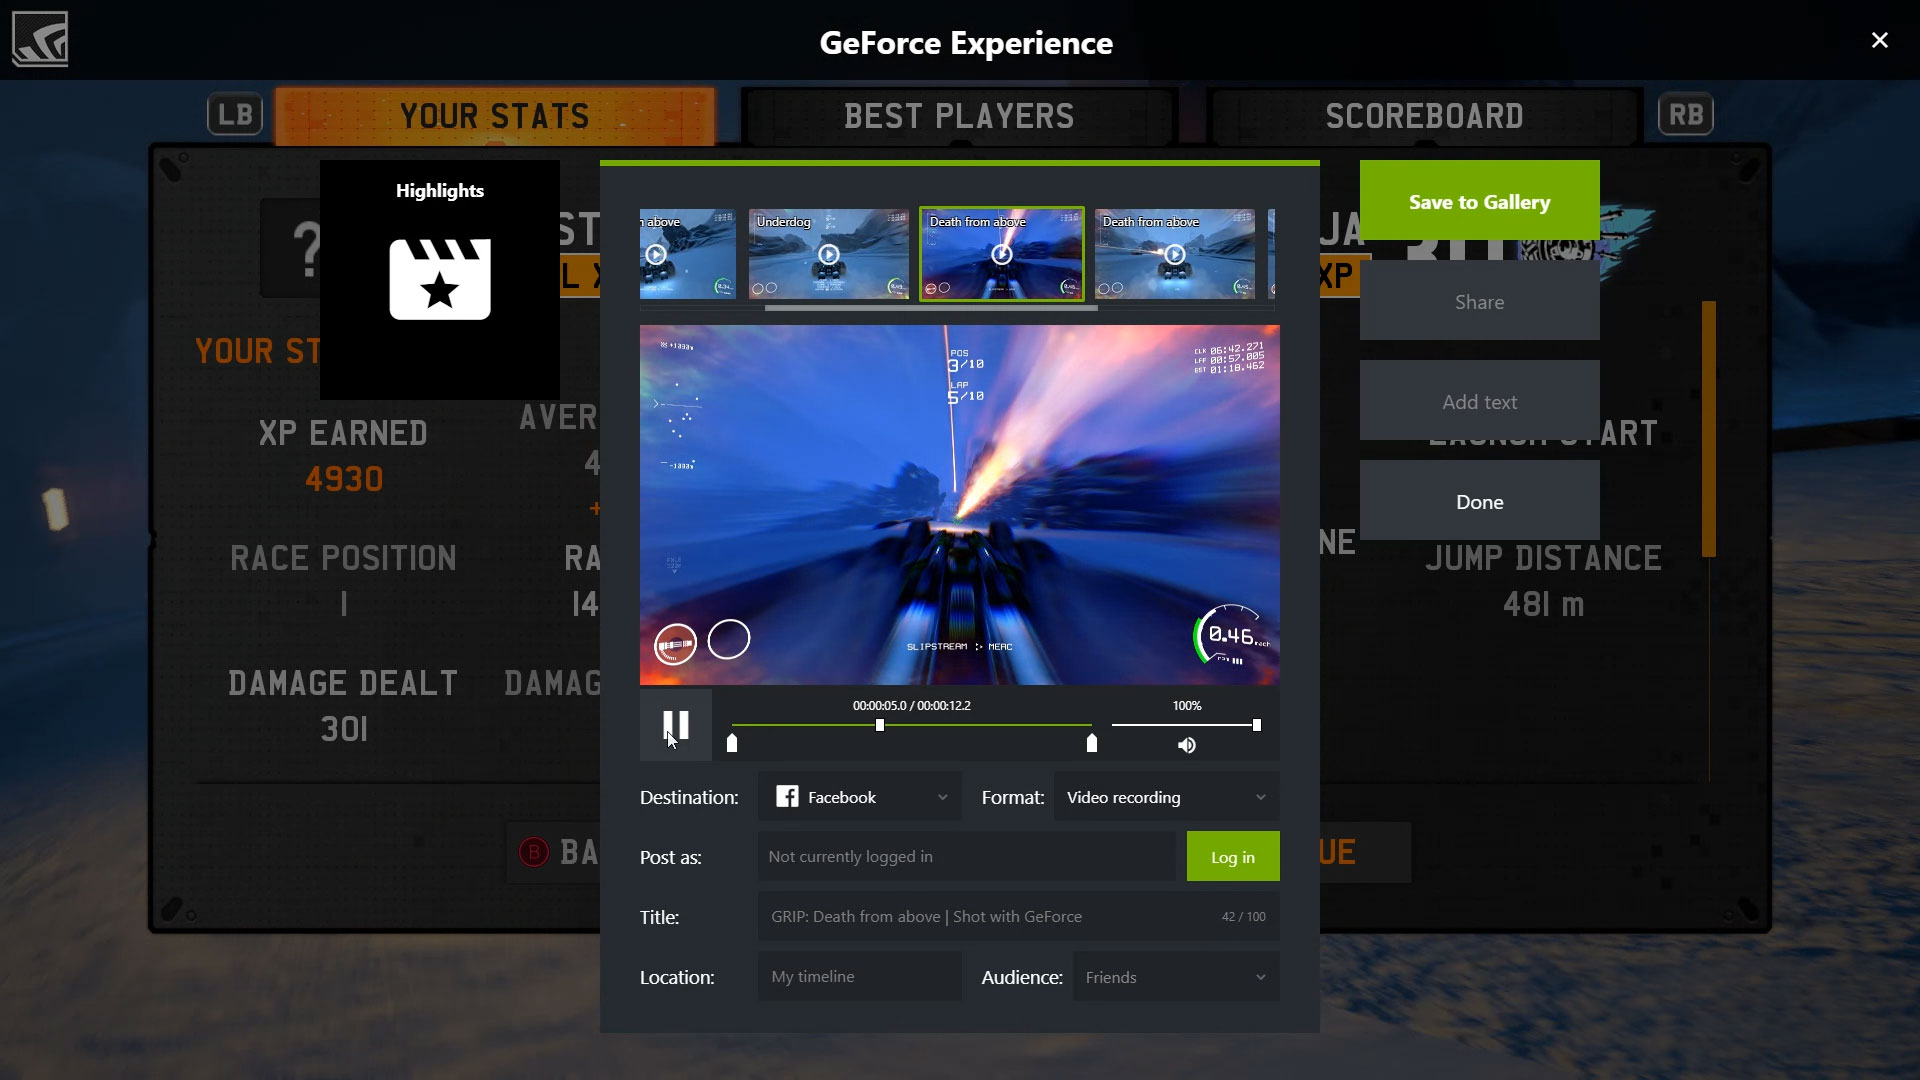Click the thumbnail strip horizontal scrollbar
Viewport: 1920px width, 1080px height.
[931, 308]
